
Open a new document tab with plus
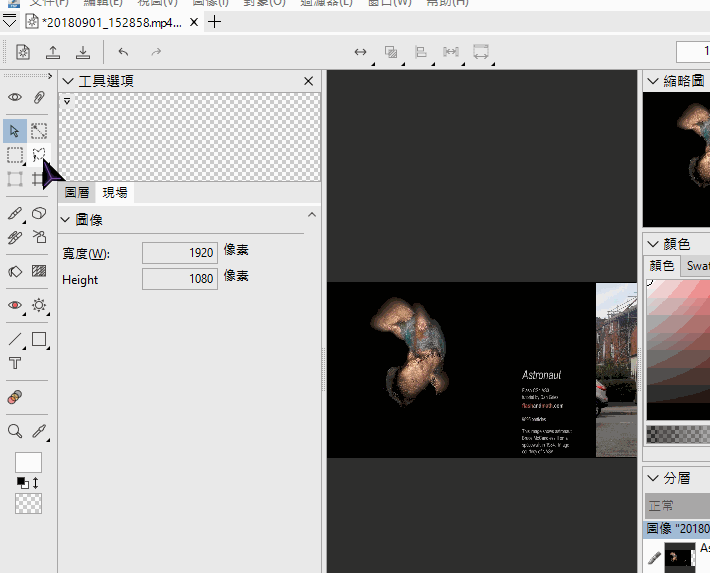click(214, 21)
